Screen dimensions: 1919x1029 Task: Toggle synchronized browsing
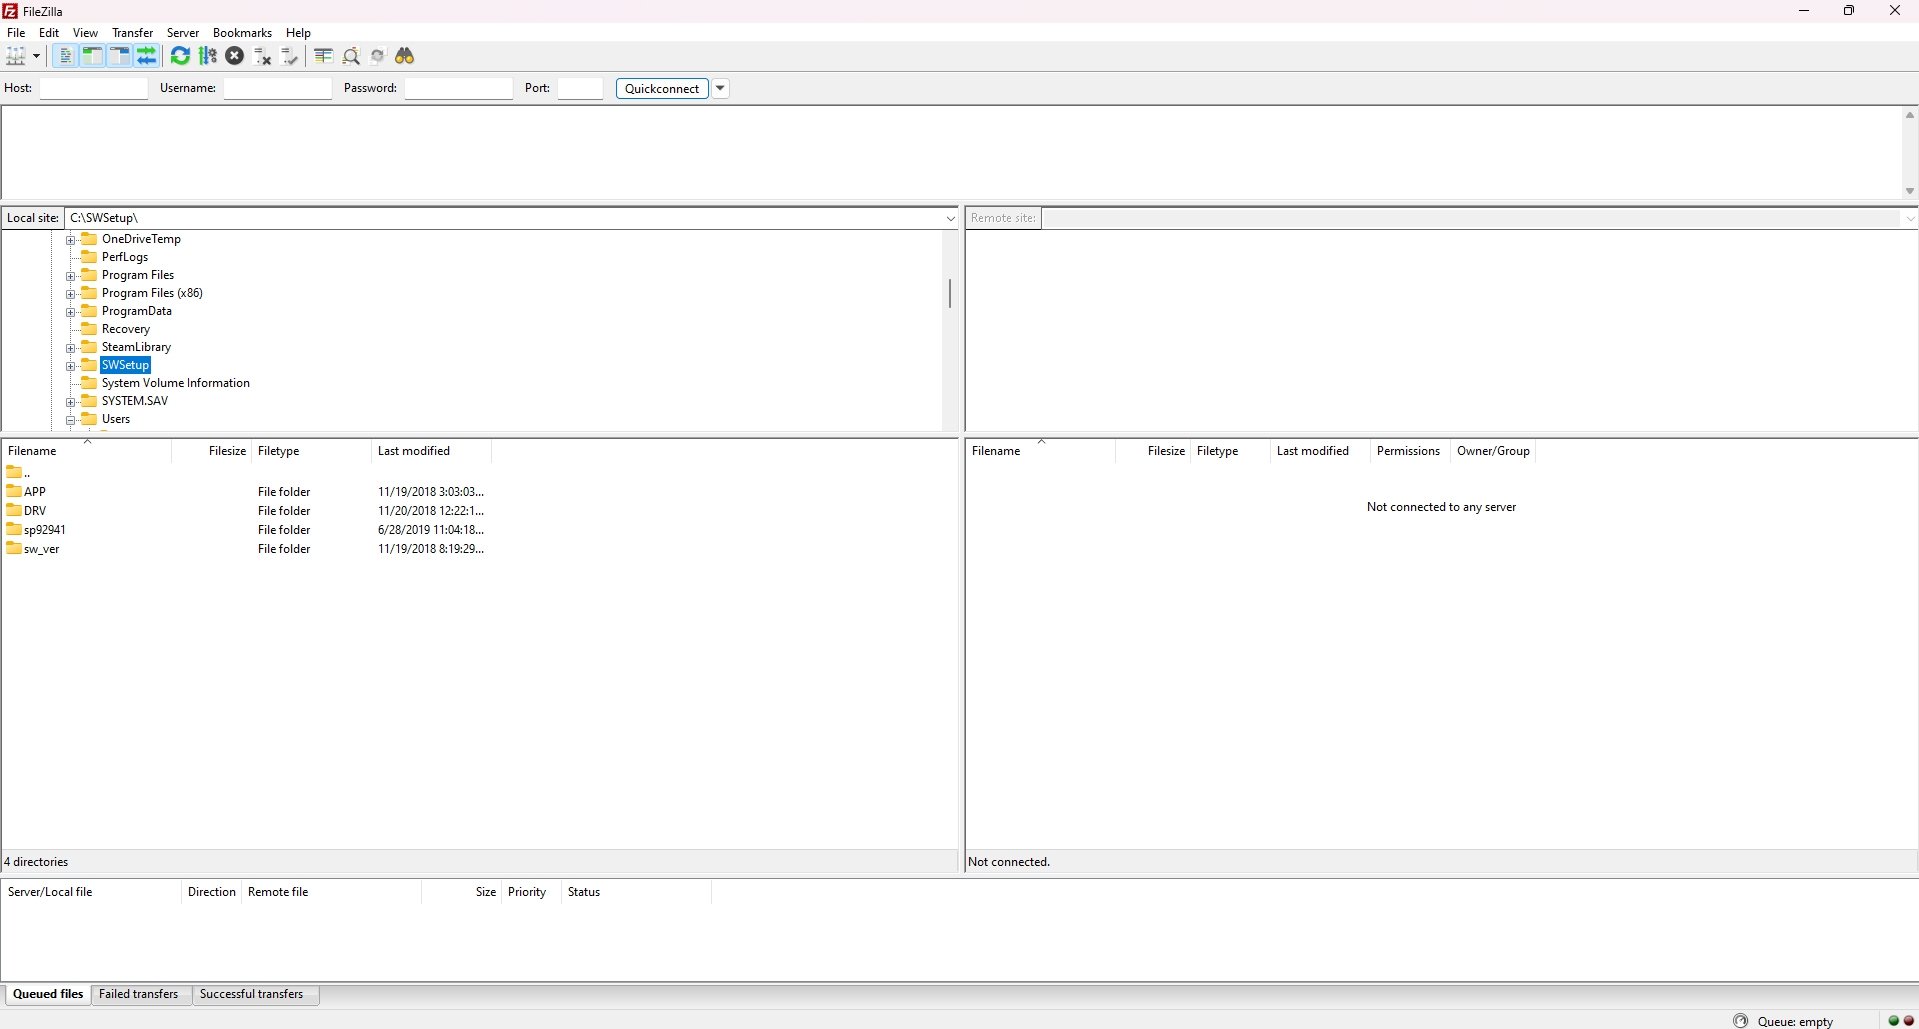[x=378, y=56]
